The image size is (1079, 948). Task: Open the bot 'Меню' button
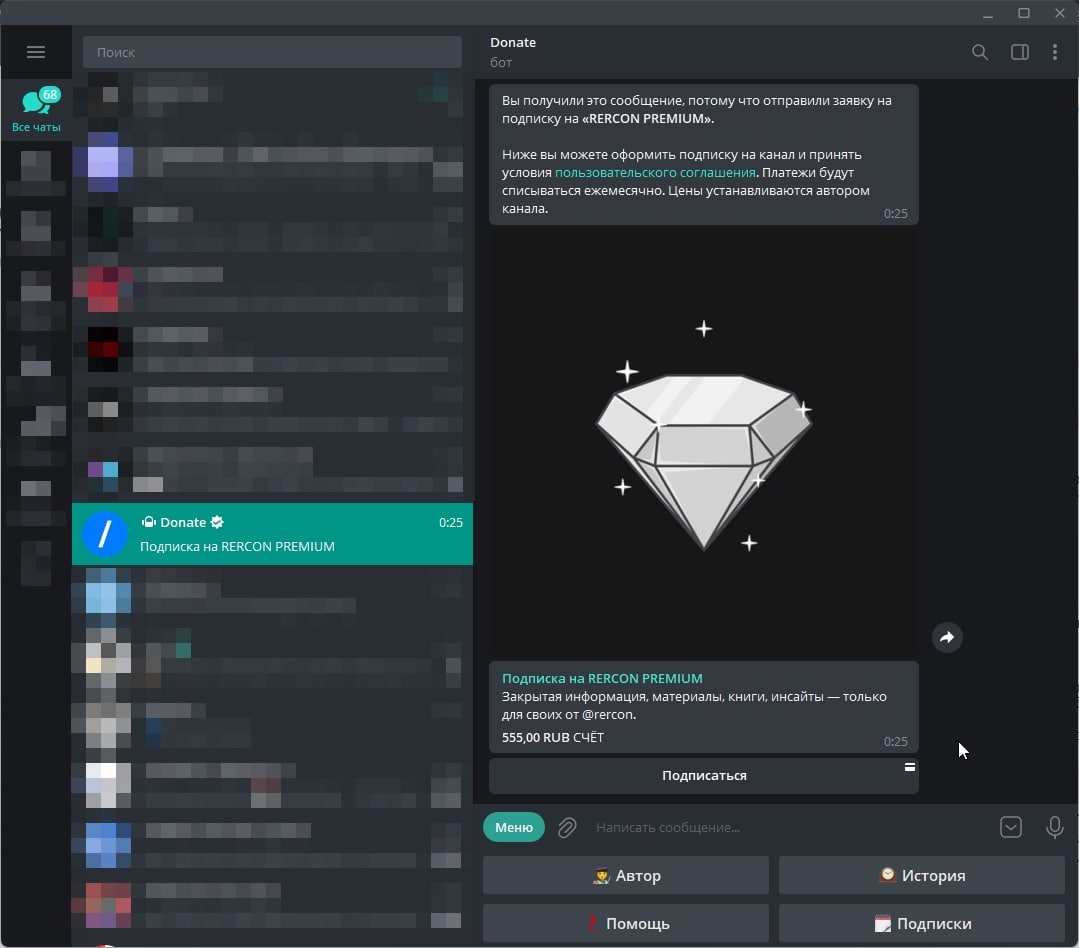click(514, 827)
